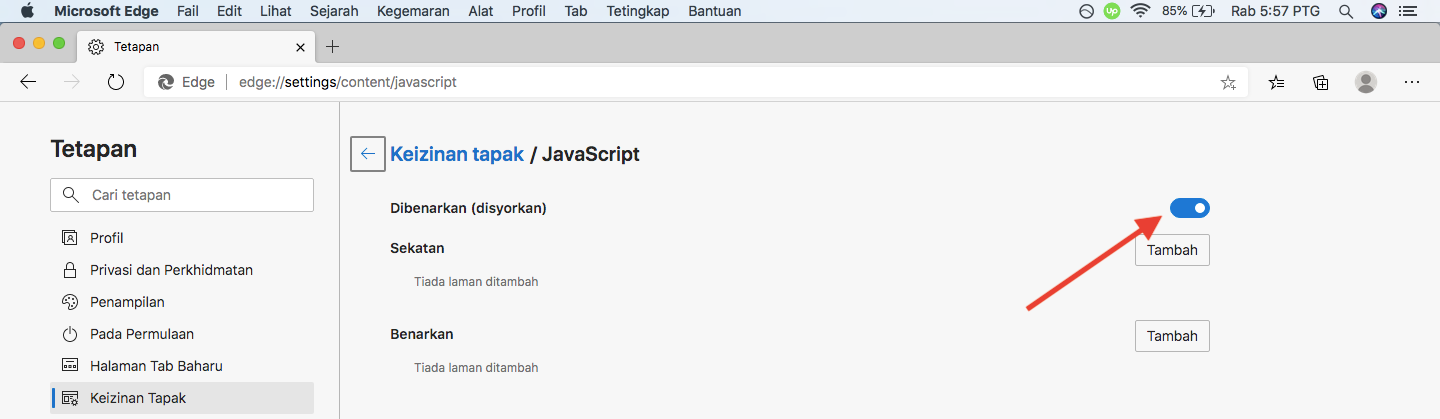1440x419 pixels.
Task: Select Privasi dan Perkhidmatan in sidebar
Action: (x=171, y=270)
